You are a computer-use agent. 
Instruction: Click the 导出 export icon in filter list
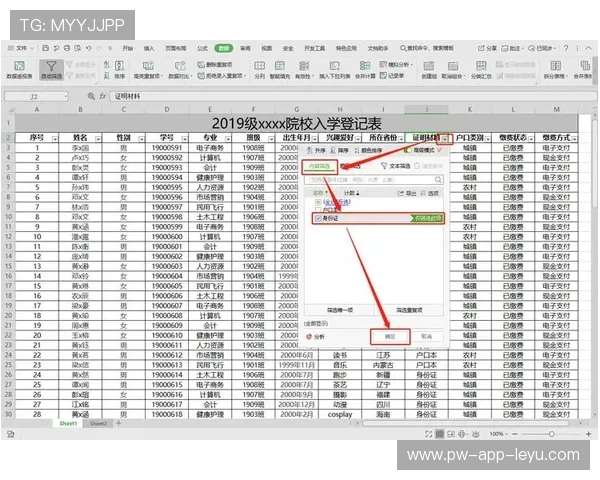pos(402,192)
